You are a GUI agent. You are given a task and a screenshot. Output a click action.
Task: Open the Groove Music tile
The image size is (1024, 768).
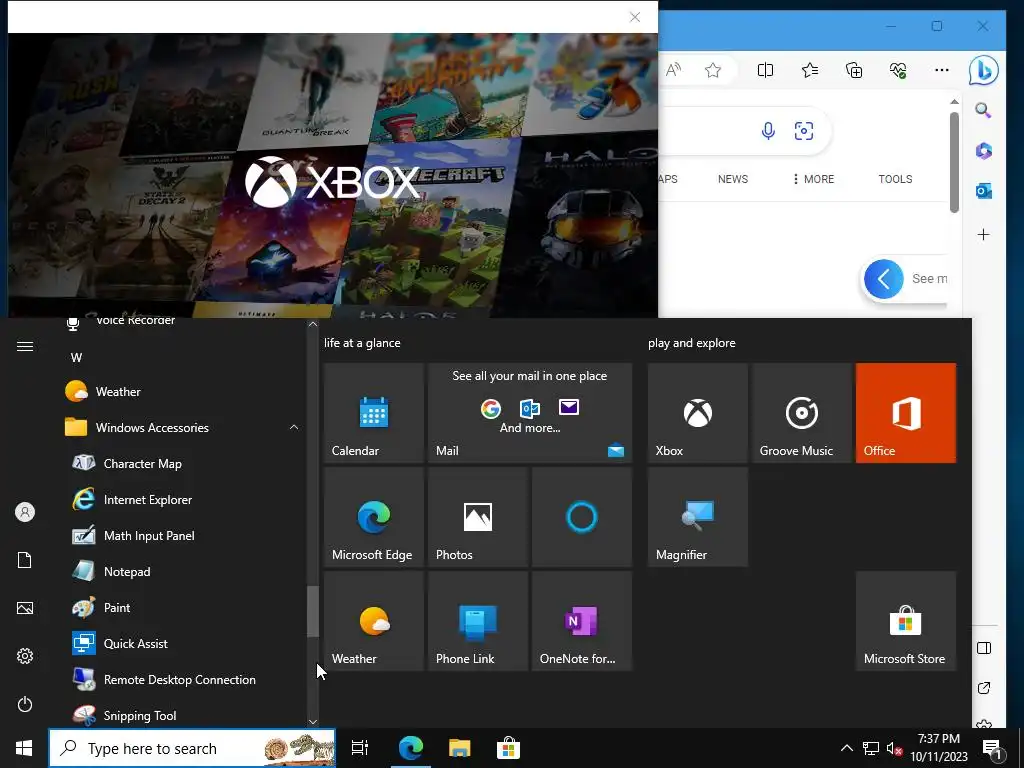(801, 413)
